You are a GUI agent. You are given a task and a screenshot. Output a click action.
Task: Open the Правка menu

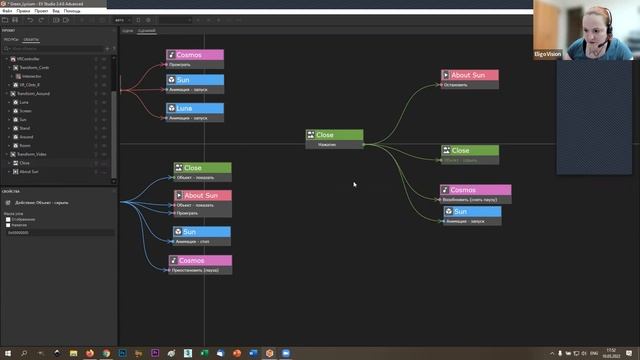click(23, 11)
